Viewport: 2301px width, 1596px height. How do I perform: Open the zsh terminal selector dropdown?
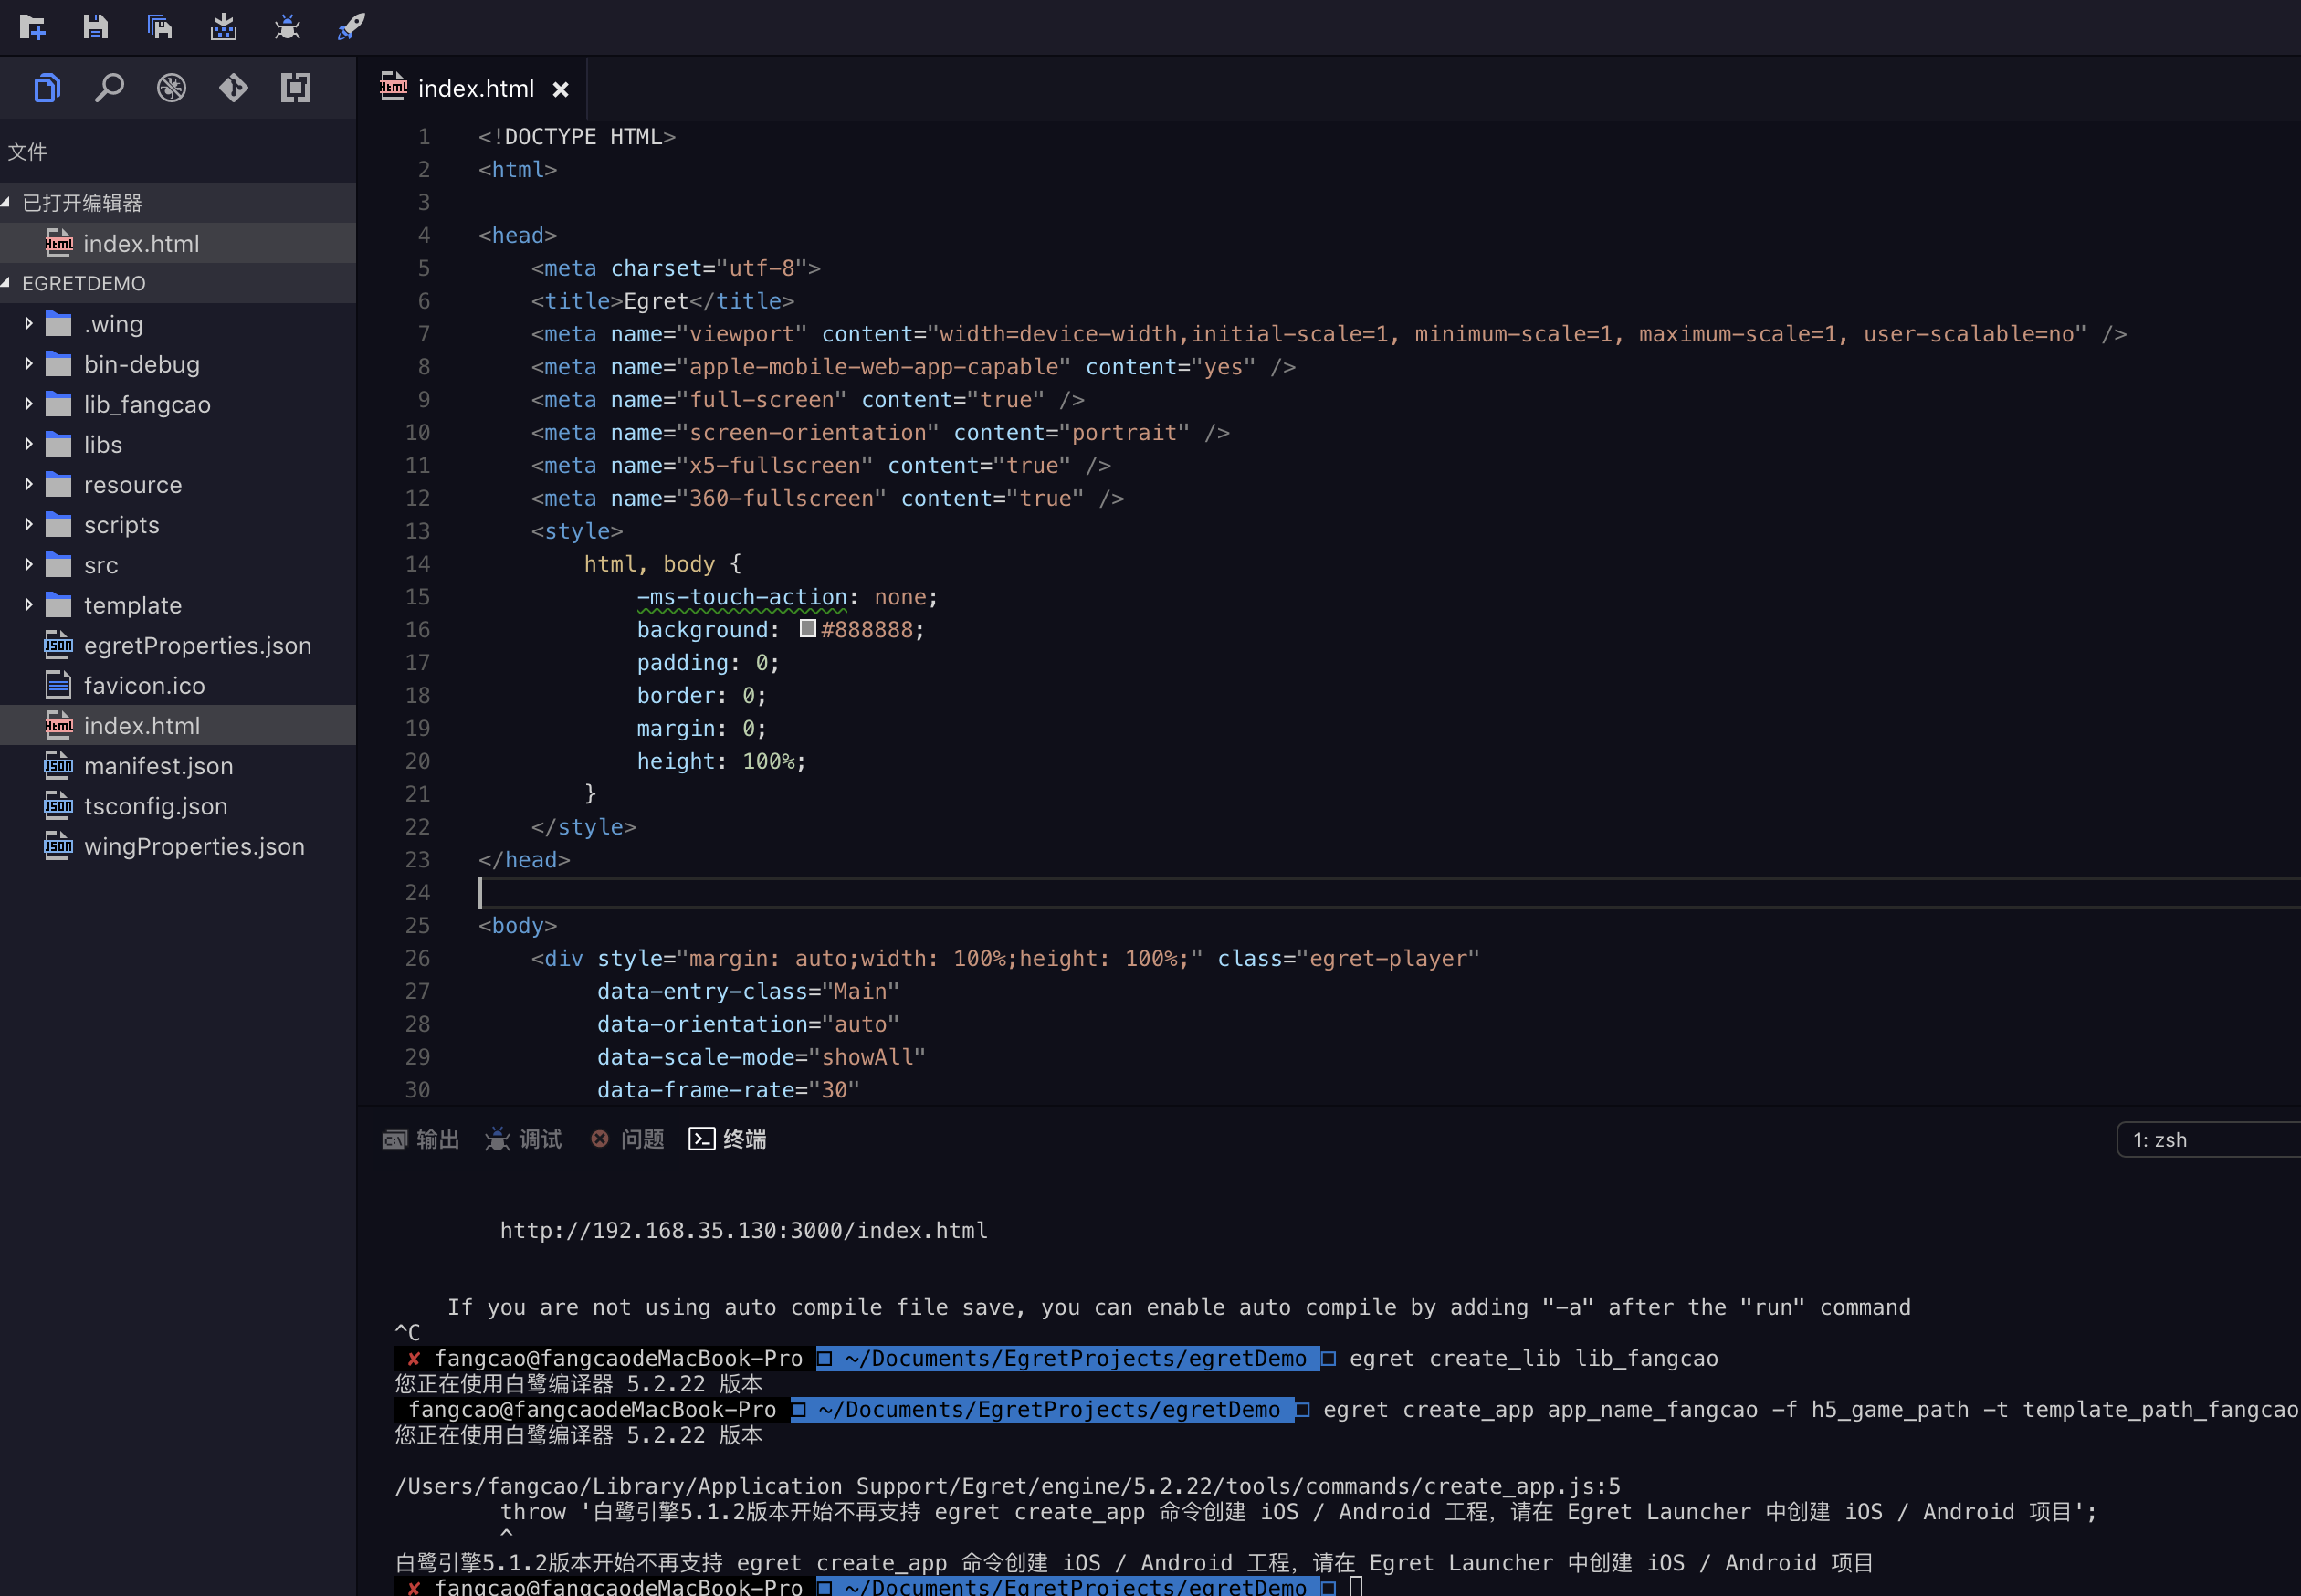pos(2210,1140)
